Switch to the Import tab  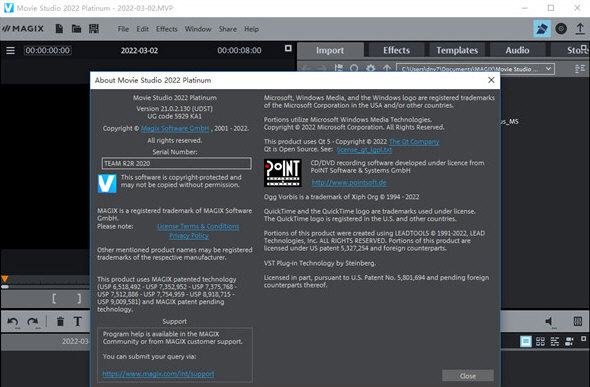coord(330,50)
